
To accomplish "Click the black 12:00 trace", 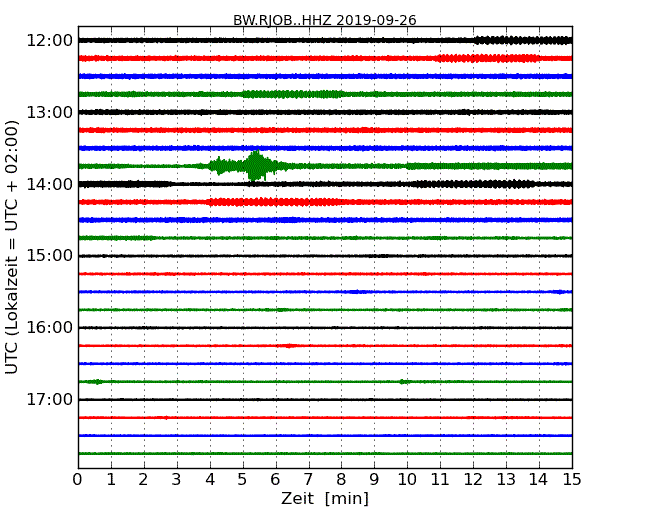I will point(325,40).
